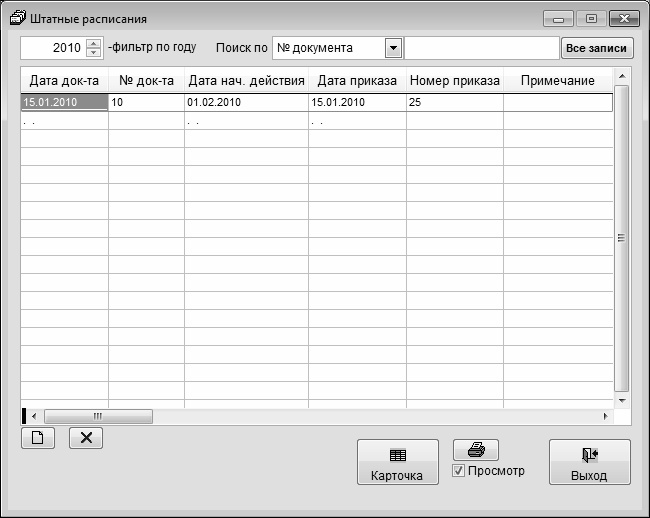Click the delete record X icon
This screenshot has height=518, width=650.
click(x=85, y=438)
